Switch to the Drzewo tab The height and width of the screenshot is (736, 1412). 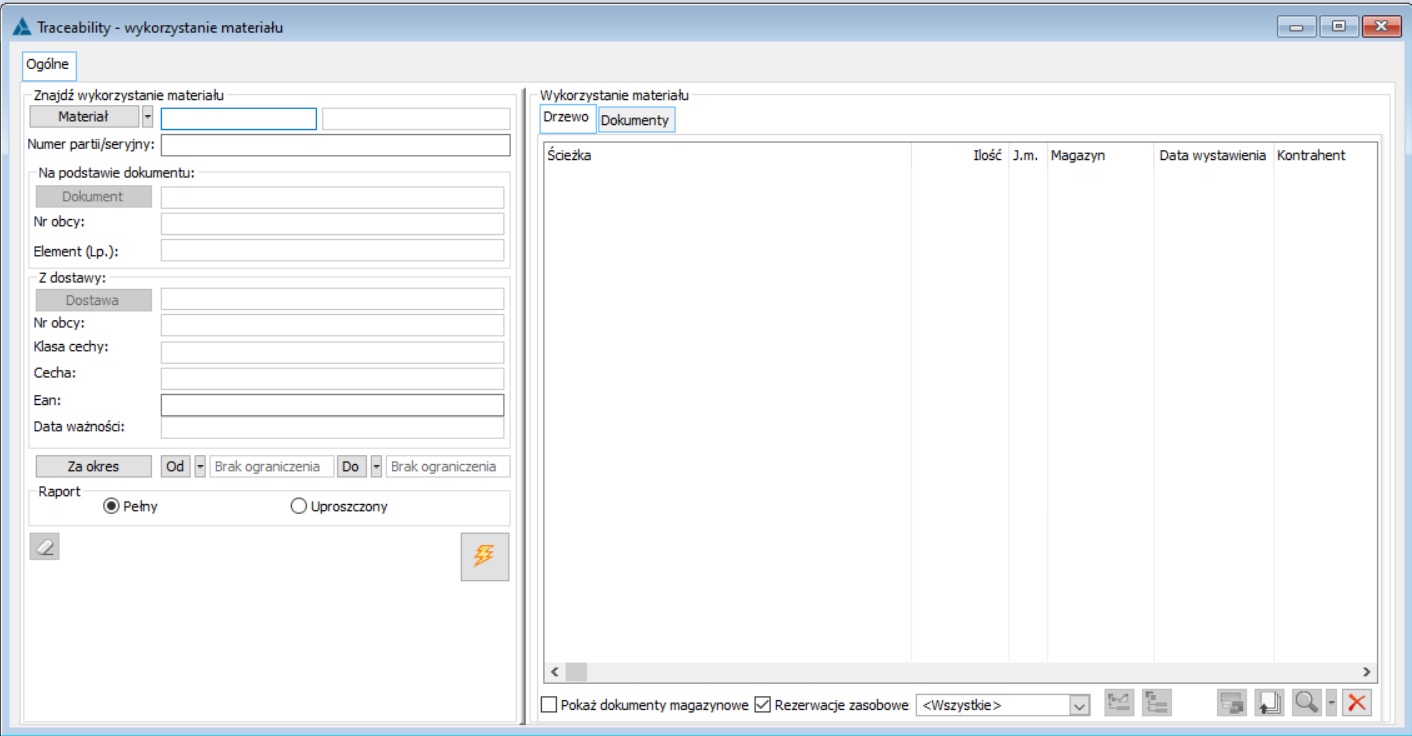pyautogui.click(x=566, y=118)
